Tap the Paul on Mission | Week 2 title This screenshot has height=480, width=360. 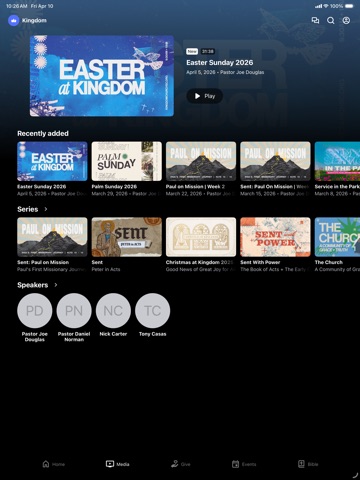click(x=195, y=187)
